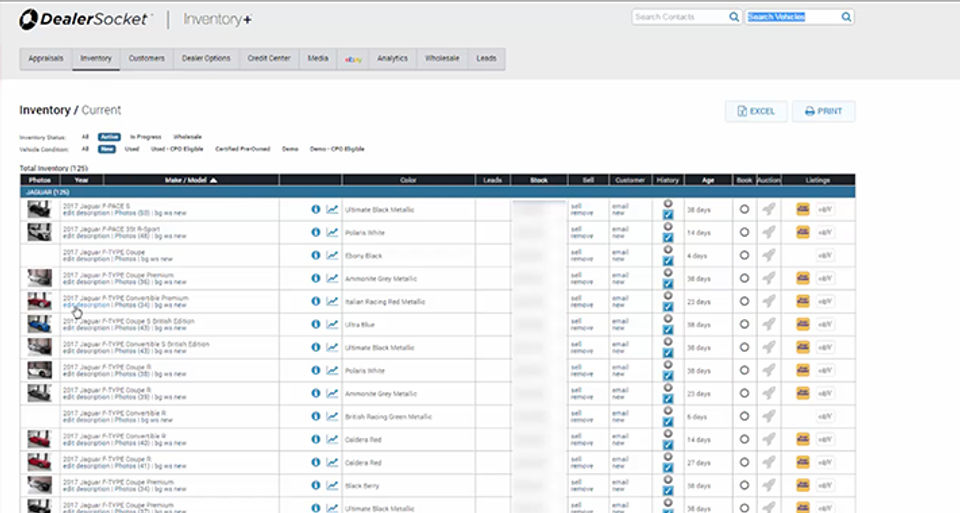The height and width of the screenshot is (513, 960).
Task: Uncheck history checkbox for Italian Racing Red row
Action: pyautogui.click(x=668, y=307)
